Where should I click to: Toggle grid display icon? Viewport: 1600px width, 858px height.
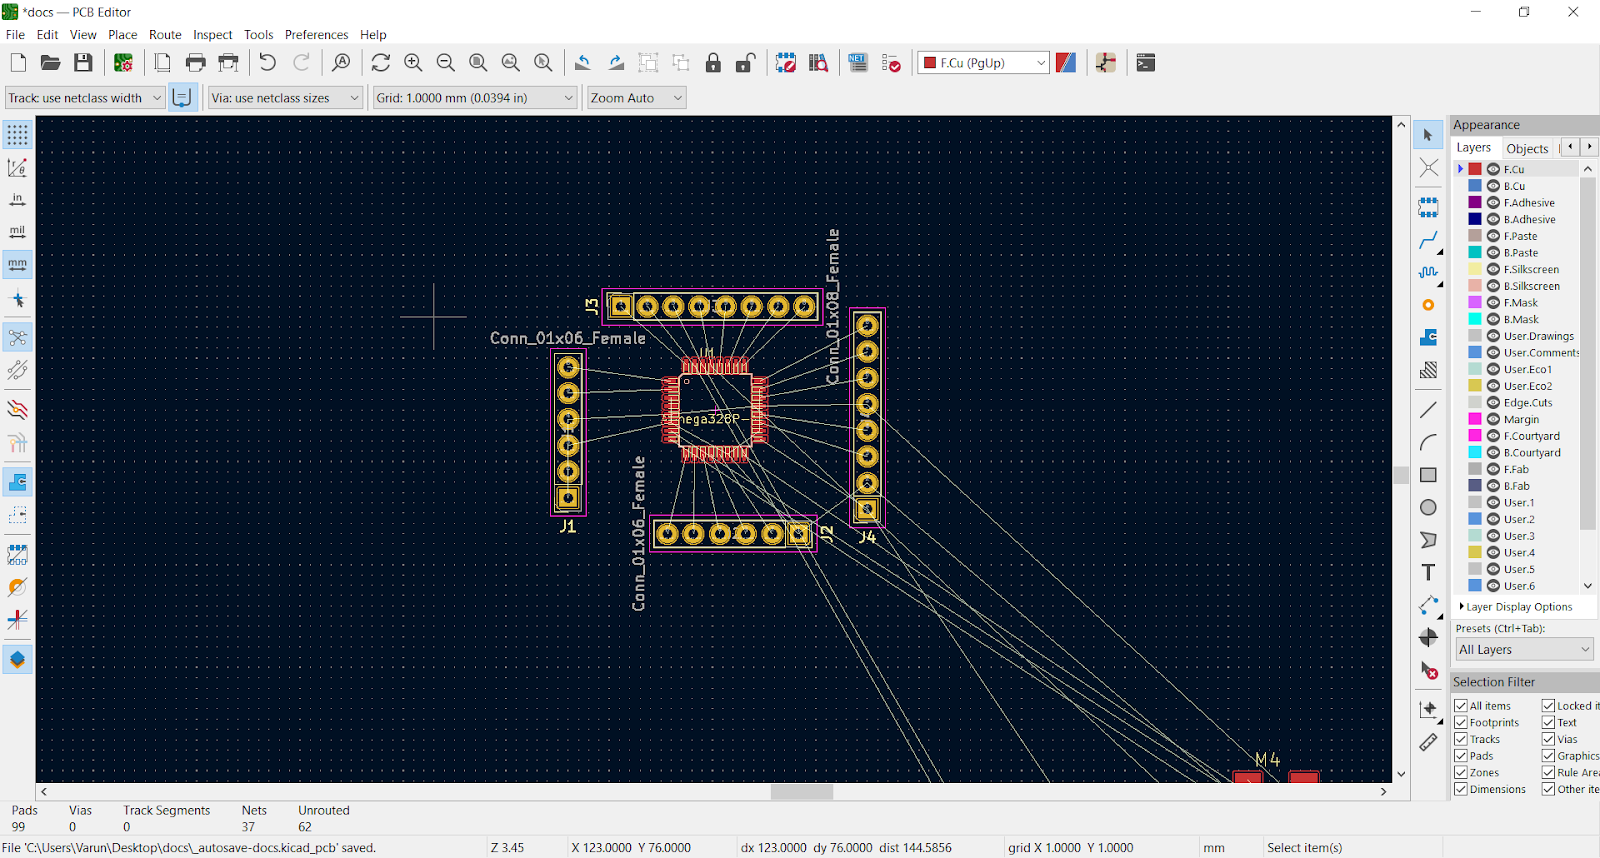tap(17, 135)
